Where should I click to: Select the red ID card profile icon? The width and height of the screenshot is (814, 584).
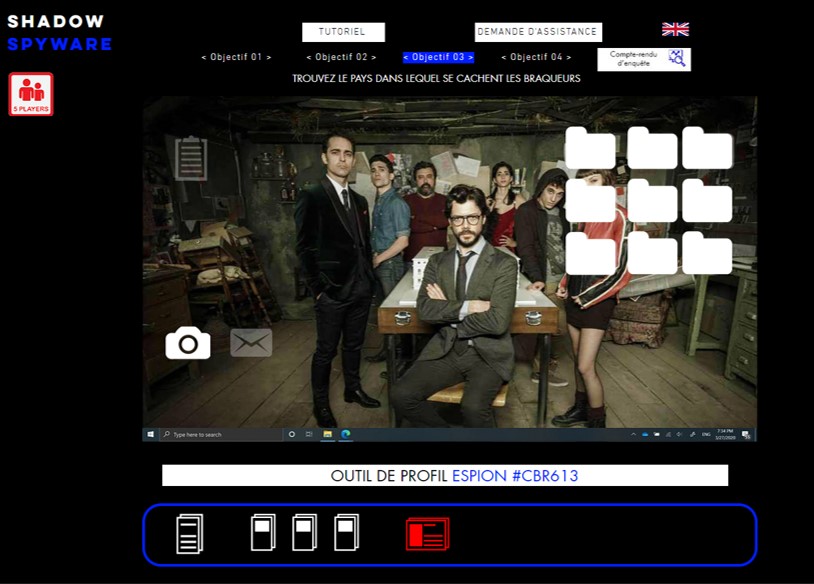(427, 534)
